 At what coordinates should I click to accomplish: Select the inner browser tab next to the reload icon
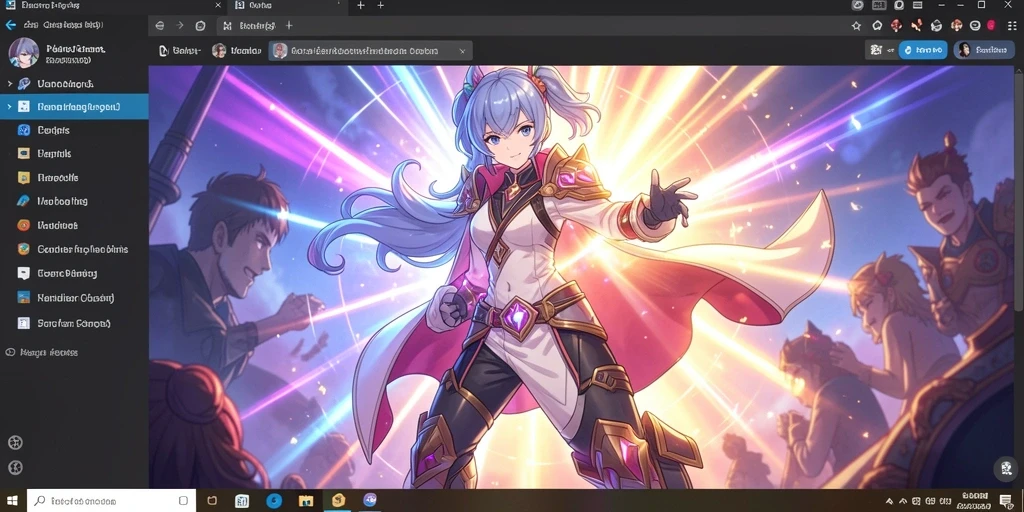point(249,26)
